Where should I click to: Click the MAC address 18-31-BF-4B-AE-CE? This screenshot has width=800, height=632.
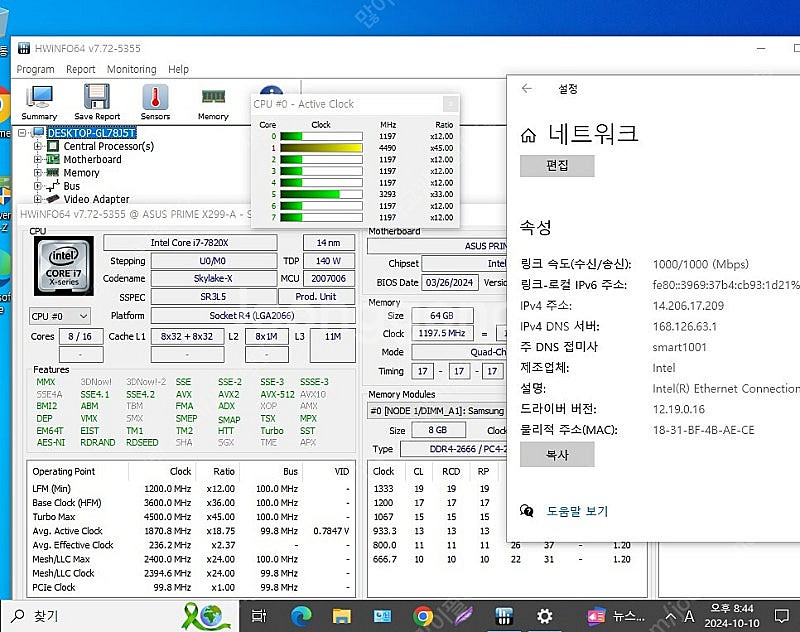[x=704, y=430]
